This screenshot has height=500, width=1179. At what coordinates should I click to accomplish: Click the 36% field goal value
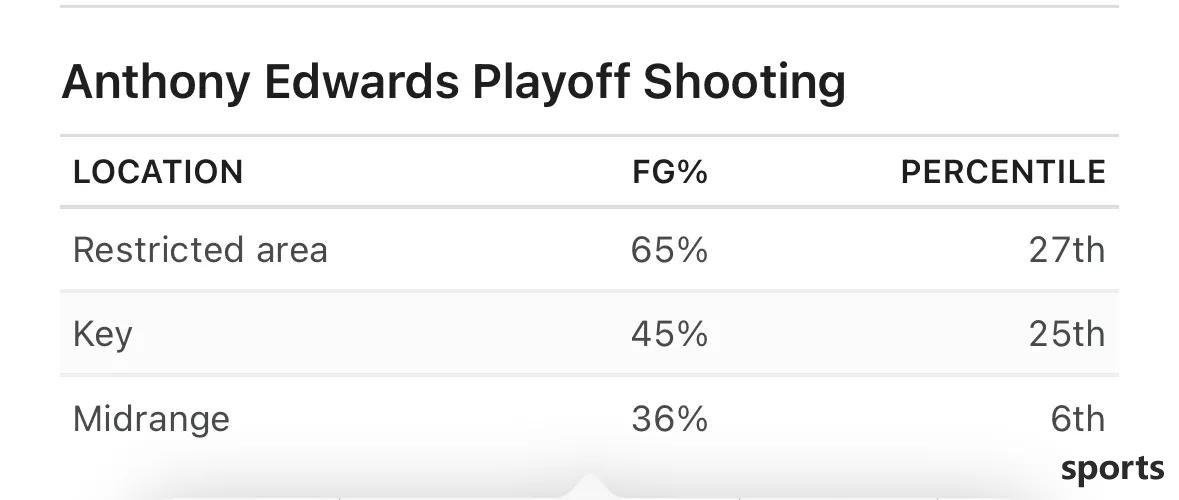(669, 418)
